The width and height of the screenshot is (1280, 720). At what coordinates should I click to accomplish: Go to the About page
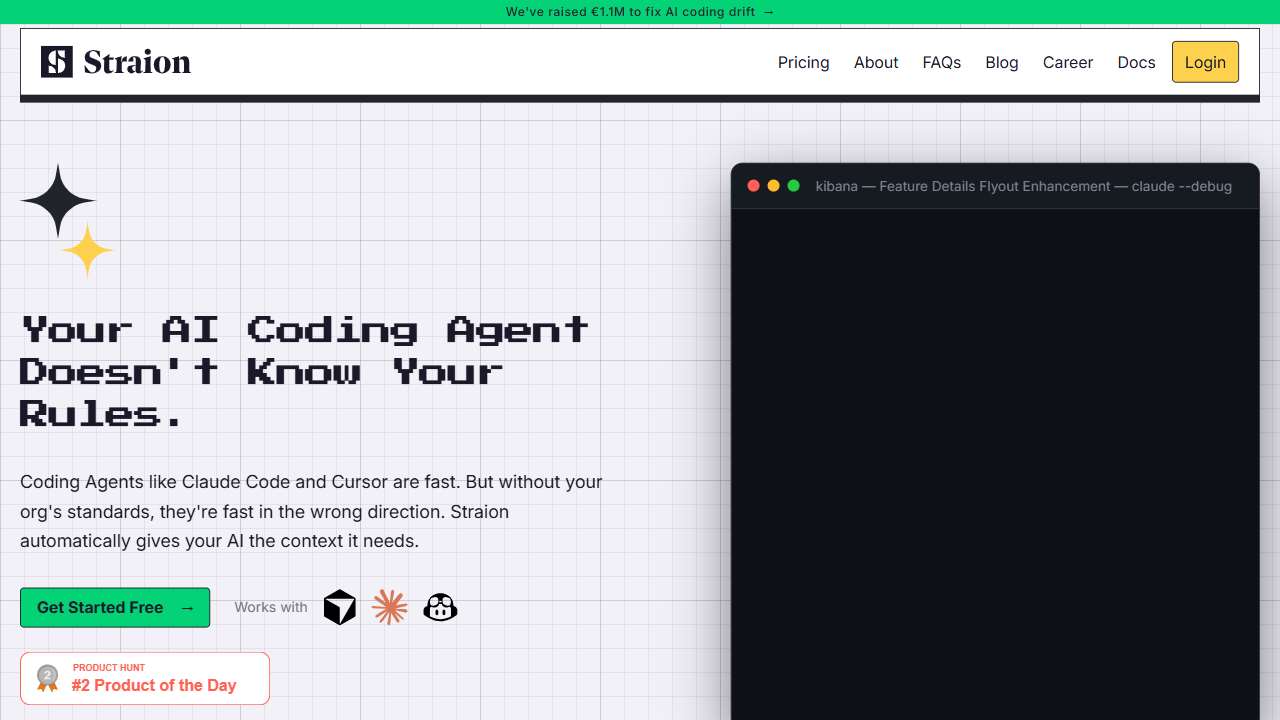[876, 62]
